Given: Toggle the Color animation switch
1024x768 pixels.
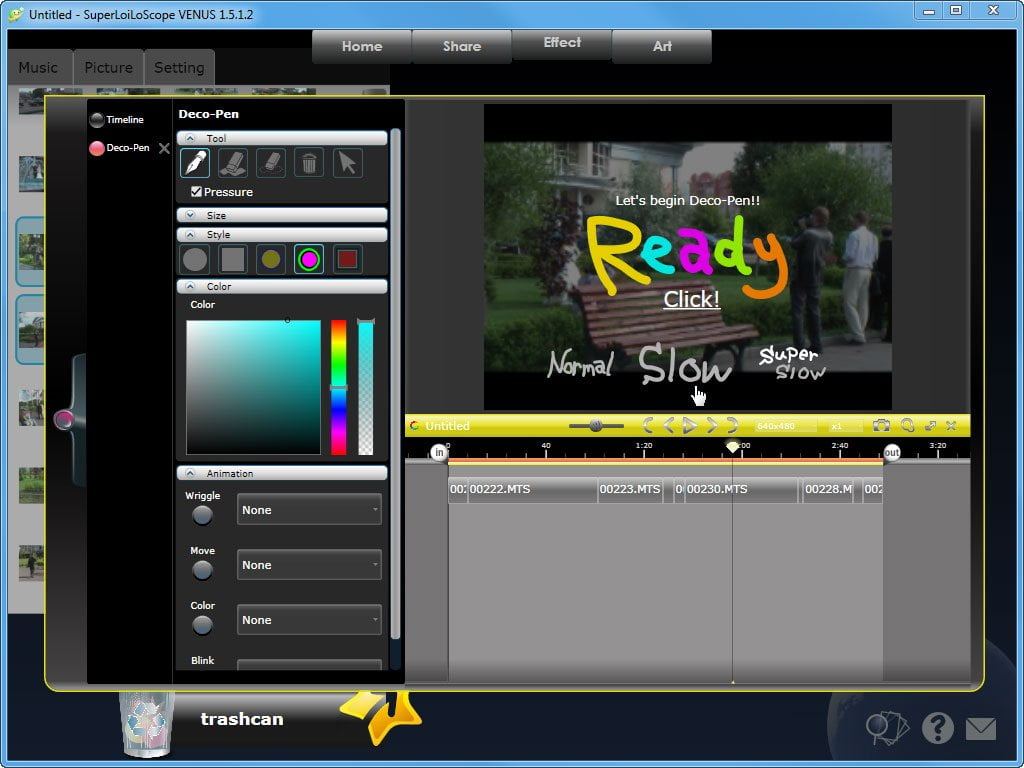Looking at the screenshot, I should [x=202, y=625].
